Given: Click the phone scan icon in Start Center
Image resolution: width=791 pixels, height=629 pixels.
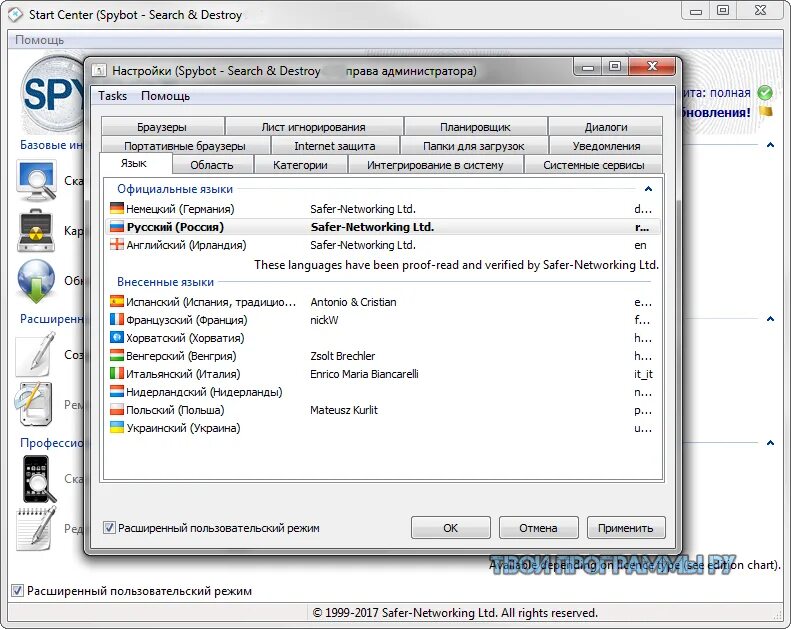Looking at the screenshot, I should [x=37, y=479].
